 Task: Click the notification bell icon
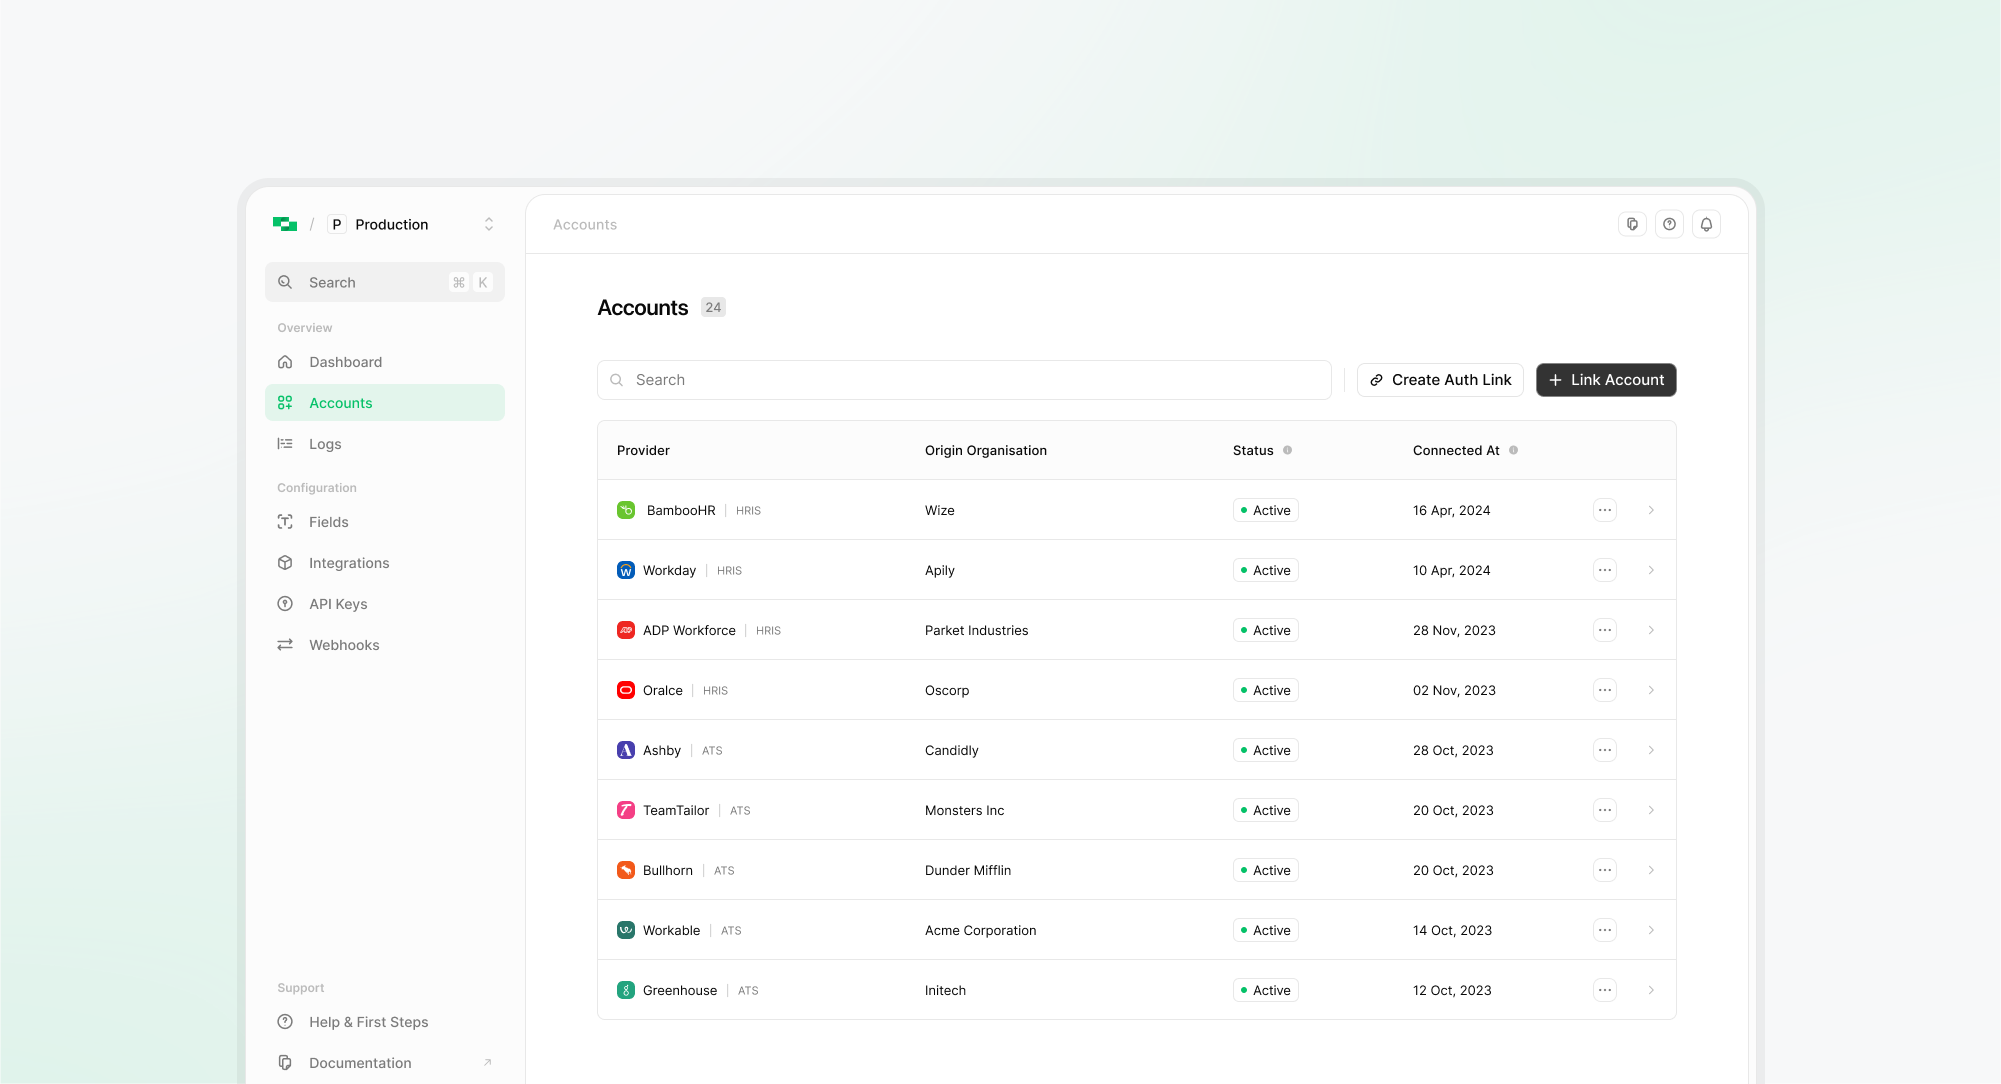click(x=1706, y=224)
